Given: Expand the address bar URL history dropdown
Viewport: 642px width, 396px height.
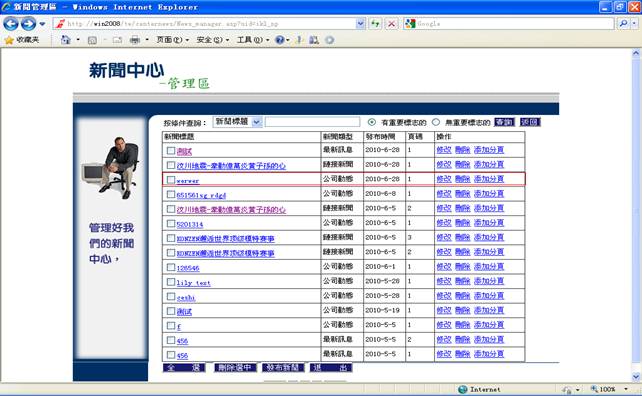Looking at the screenshot, I should click(360, 24).
